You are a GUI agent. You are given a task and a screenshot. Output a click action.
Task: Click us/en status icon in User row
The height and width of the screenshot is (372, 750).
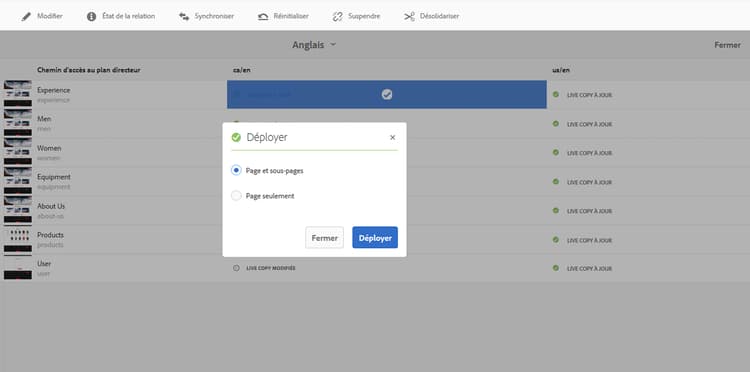click(556, 268)
